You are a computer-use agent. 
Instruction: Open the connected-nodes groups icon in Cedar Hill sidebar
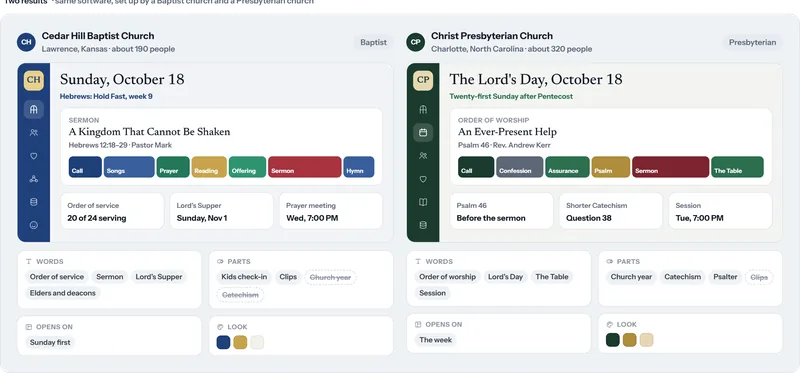tap(34, 179)
